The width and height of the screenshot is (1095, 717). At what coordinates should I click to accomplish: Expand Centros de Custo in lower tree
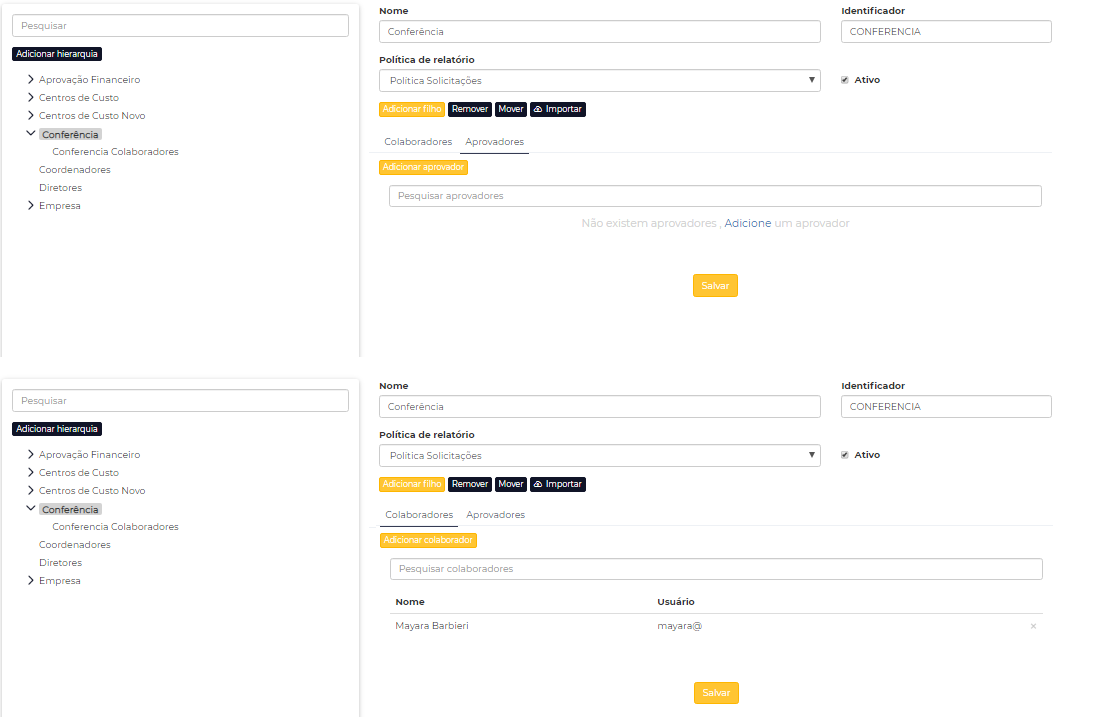(31, 473)
